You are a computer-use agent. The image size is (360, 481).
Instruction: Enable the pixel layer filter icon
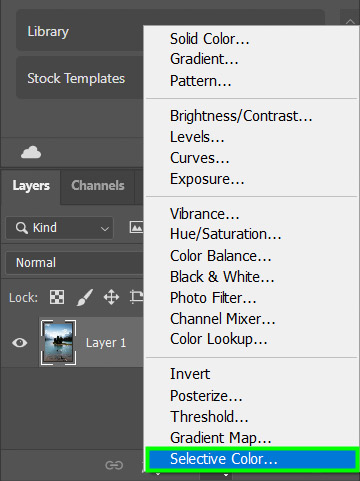136,227
